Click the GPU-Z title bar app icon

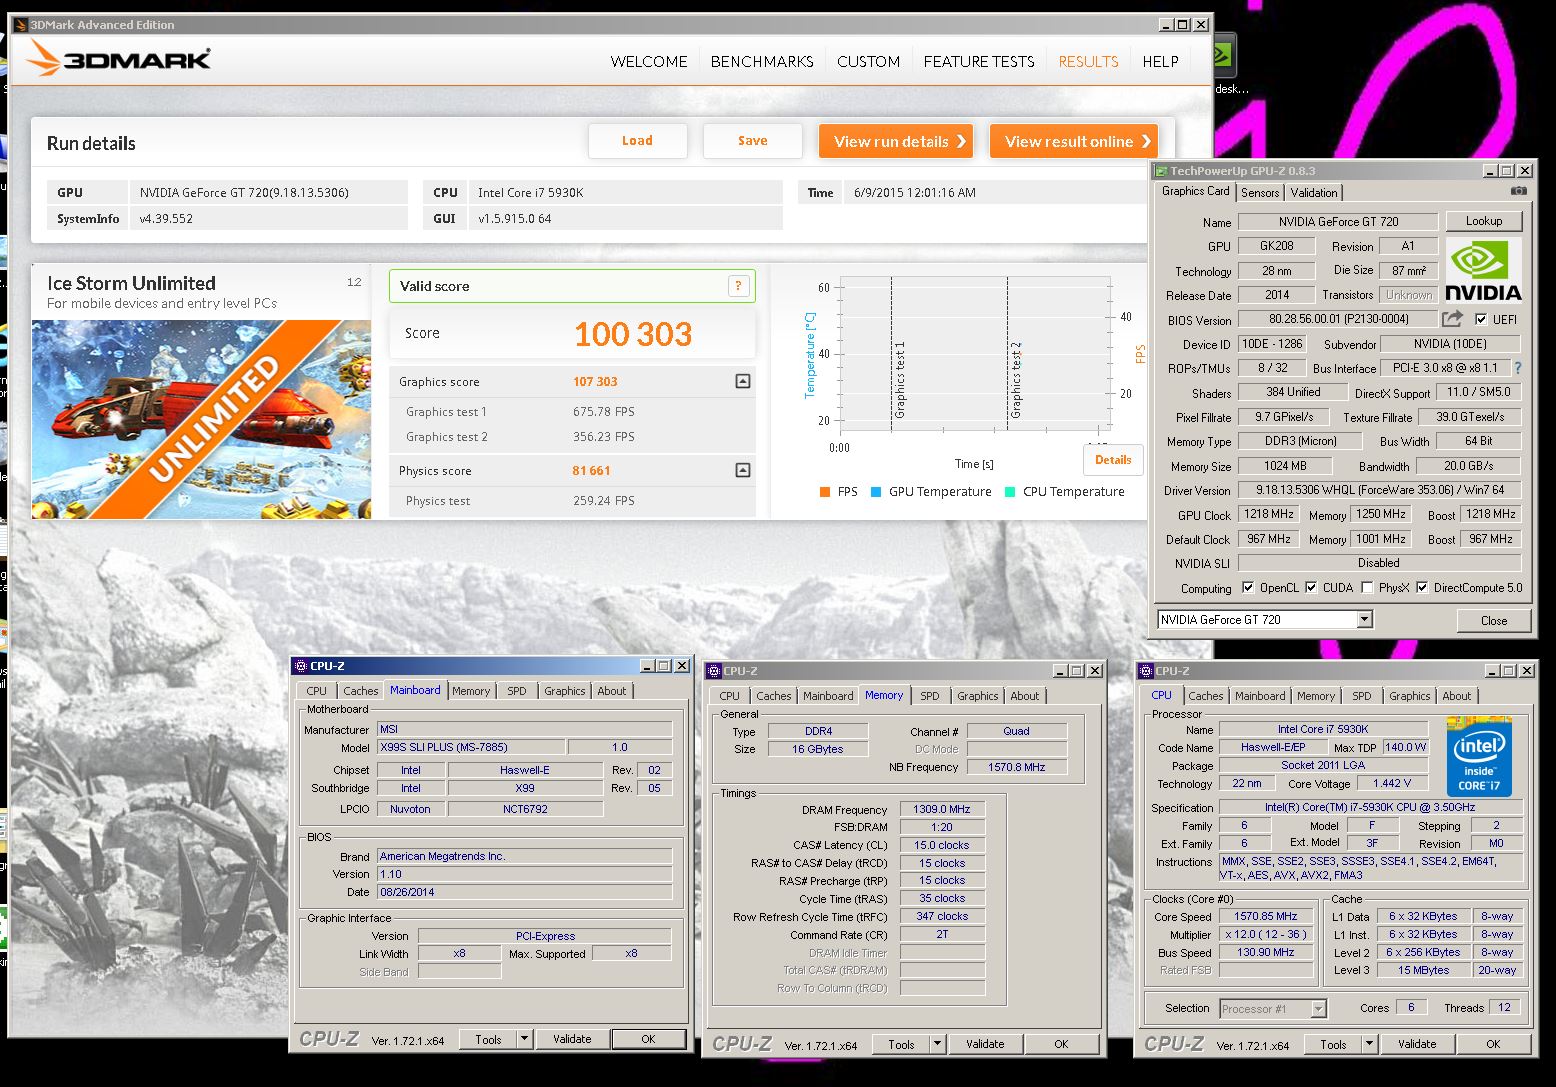point(1161,171)
